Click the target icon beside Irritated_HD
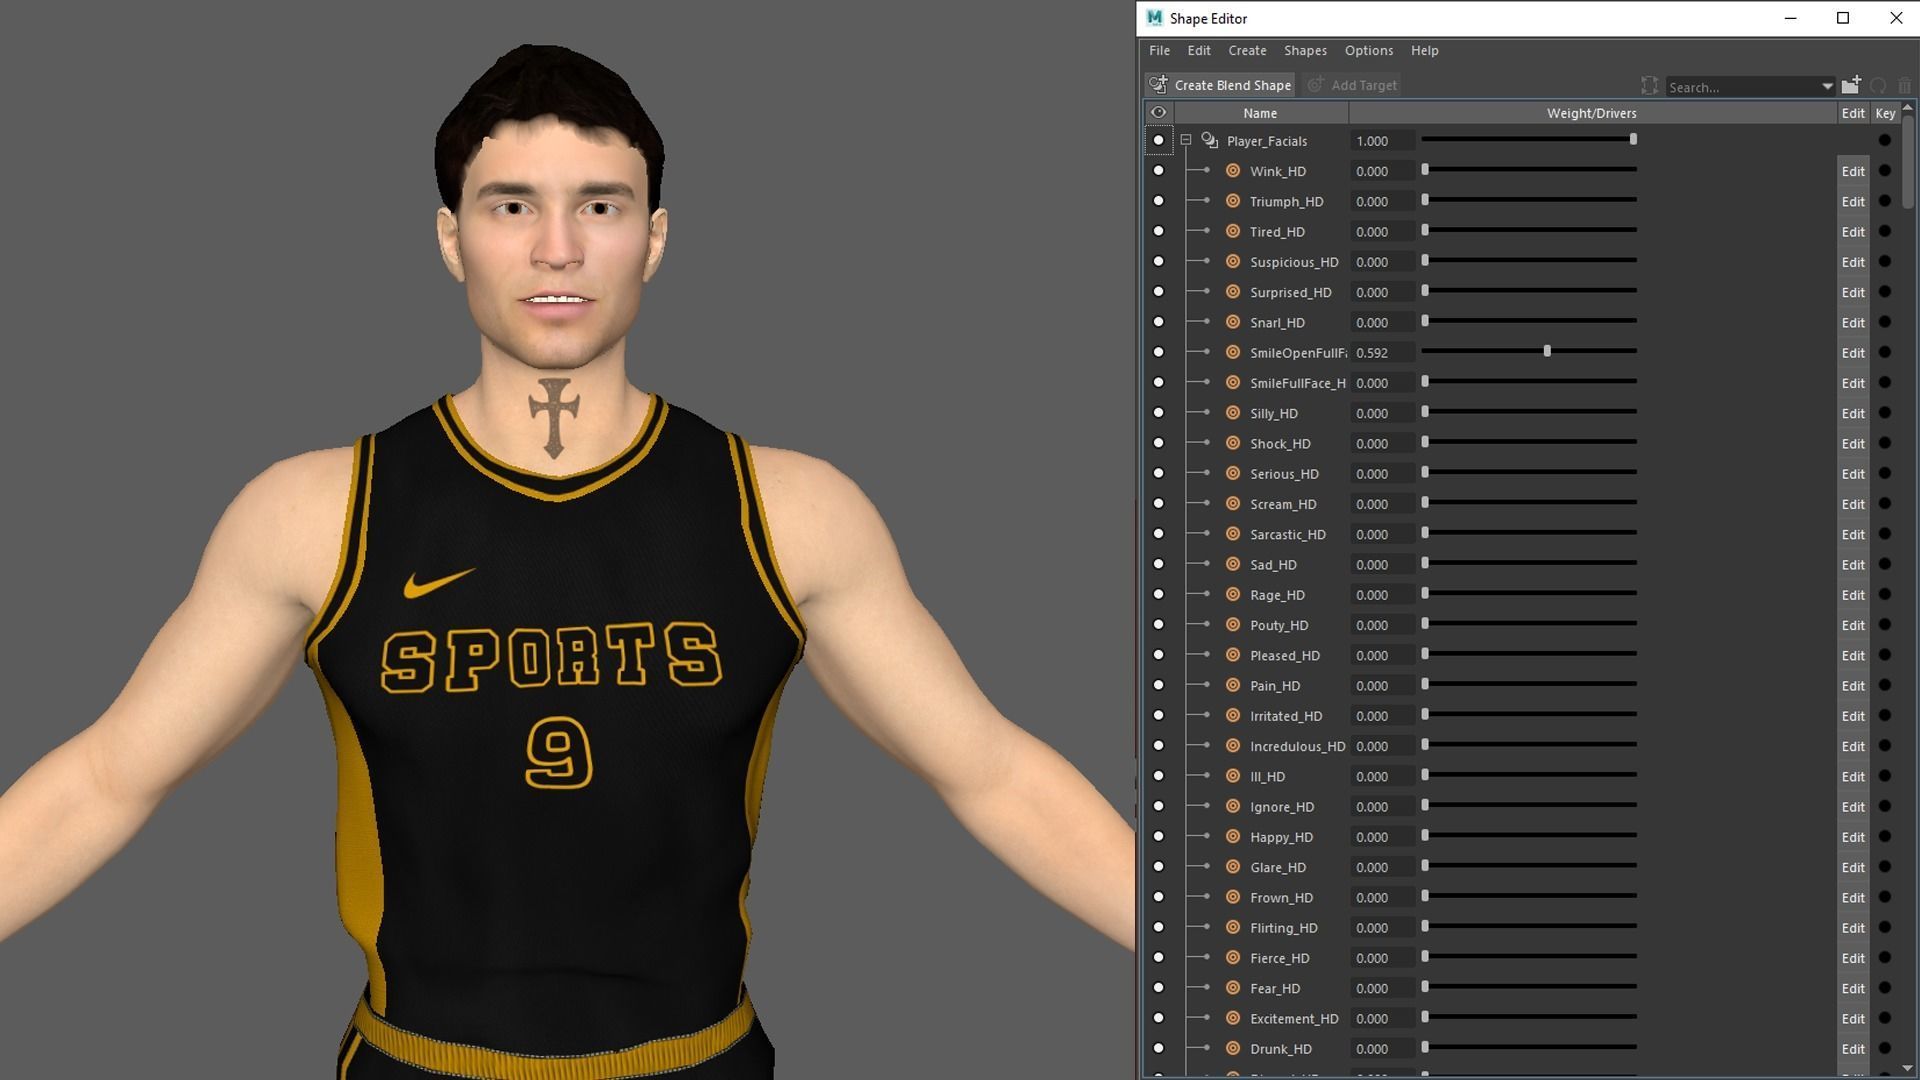Image resolution: width=1920 pixels, height=1080 pixels. click(x=1233, y=715)
